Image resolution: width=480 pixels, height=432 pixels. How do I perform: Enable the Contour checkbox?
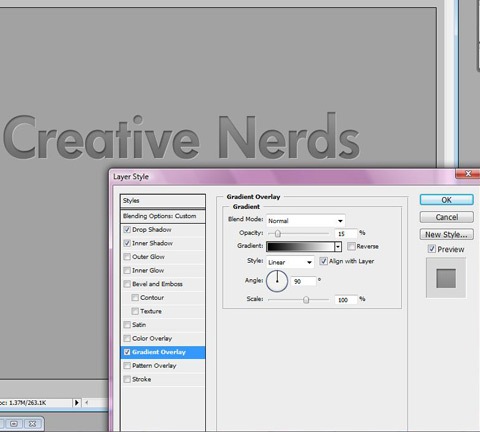point(135,298)
